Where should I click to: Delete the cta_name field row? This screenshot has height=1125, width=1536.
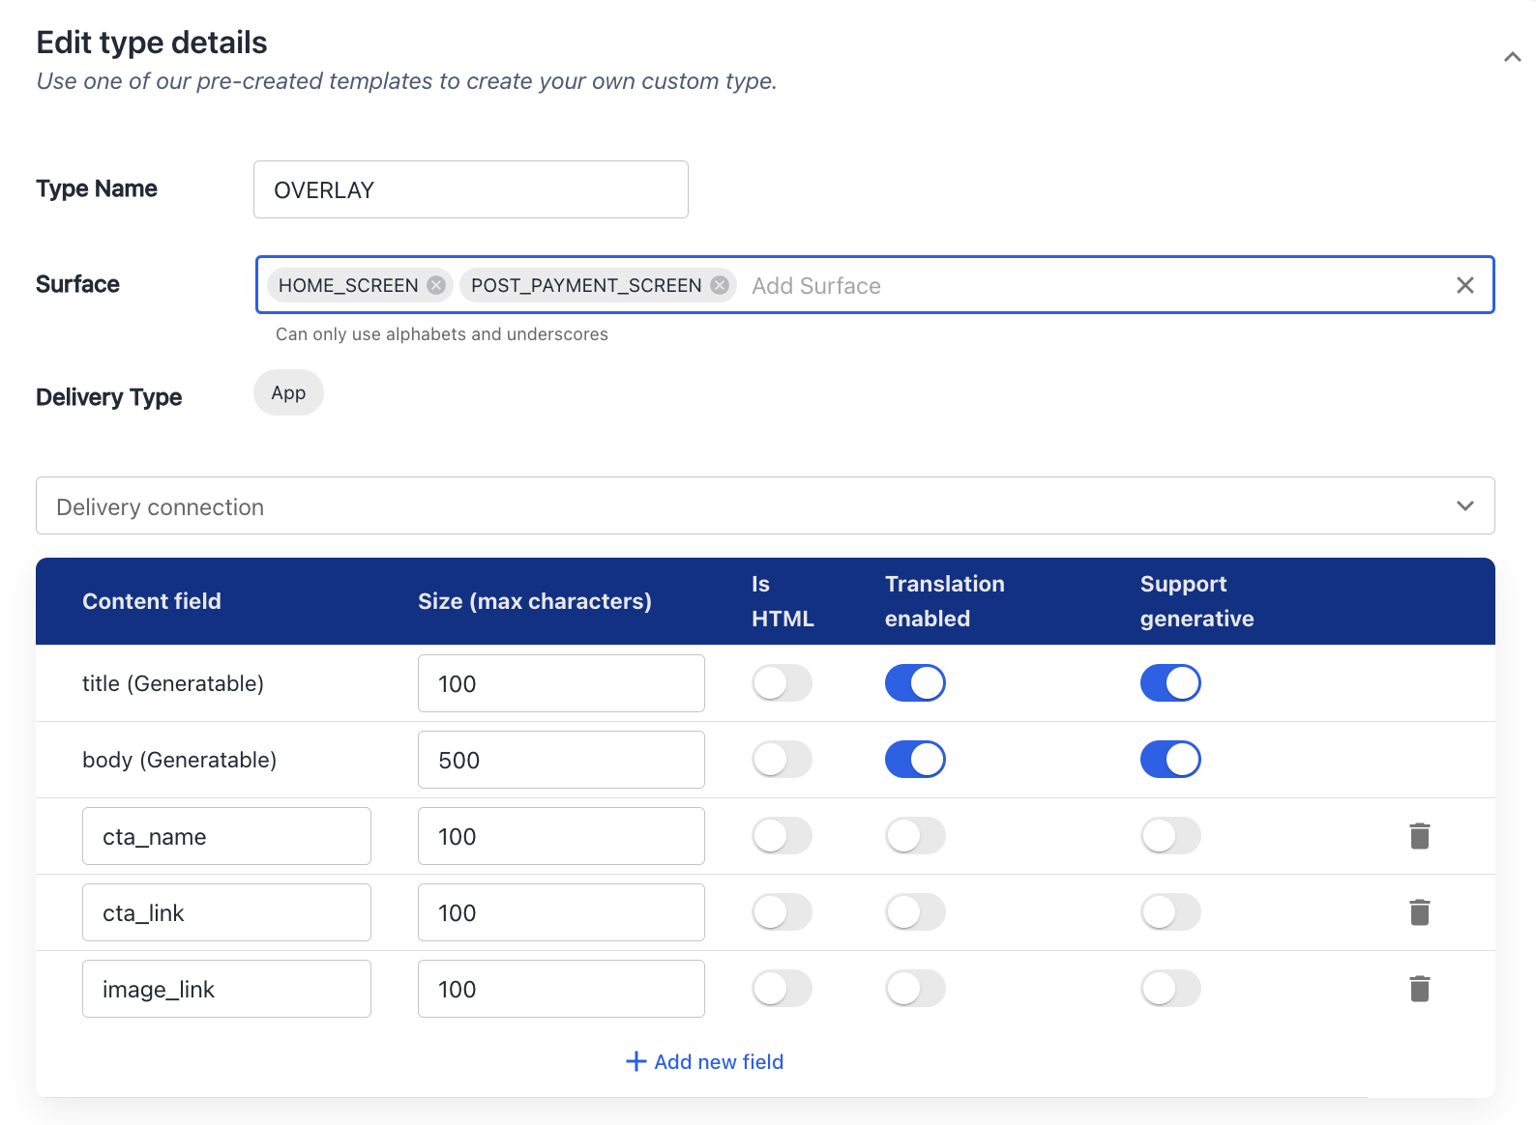[x=1419, y=836]
